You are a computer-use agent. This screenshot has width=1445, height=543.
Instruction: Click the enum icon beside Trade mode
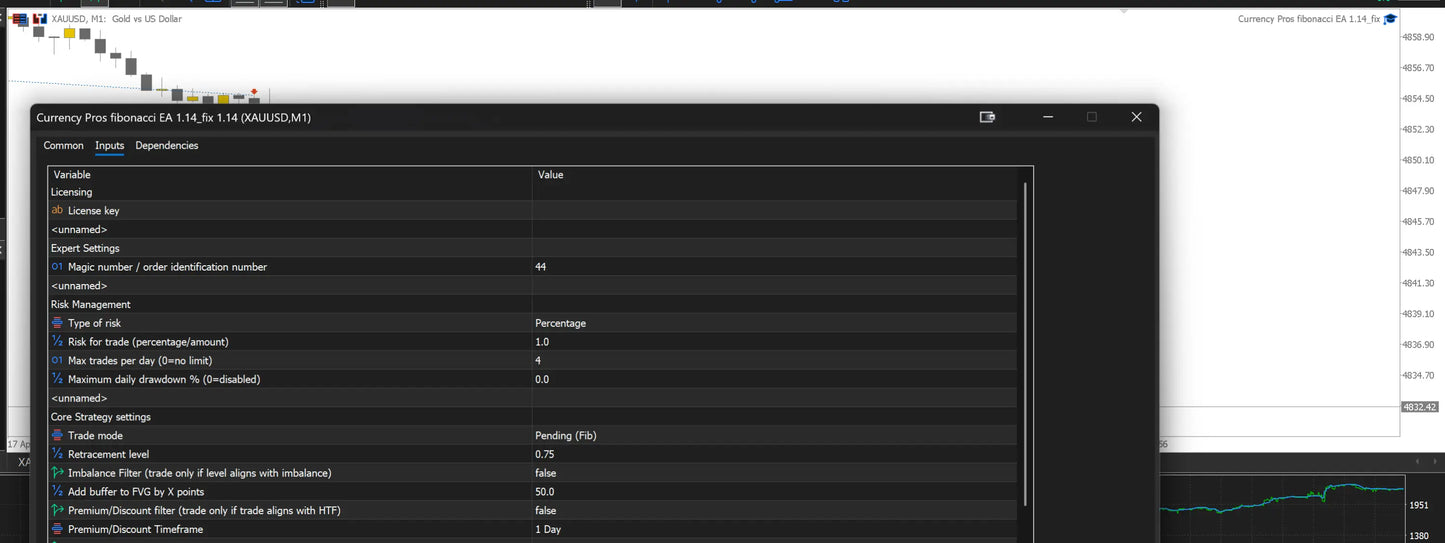pos(57,435)
